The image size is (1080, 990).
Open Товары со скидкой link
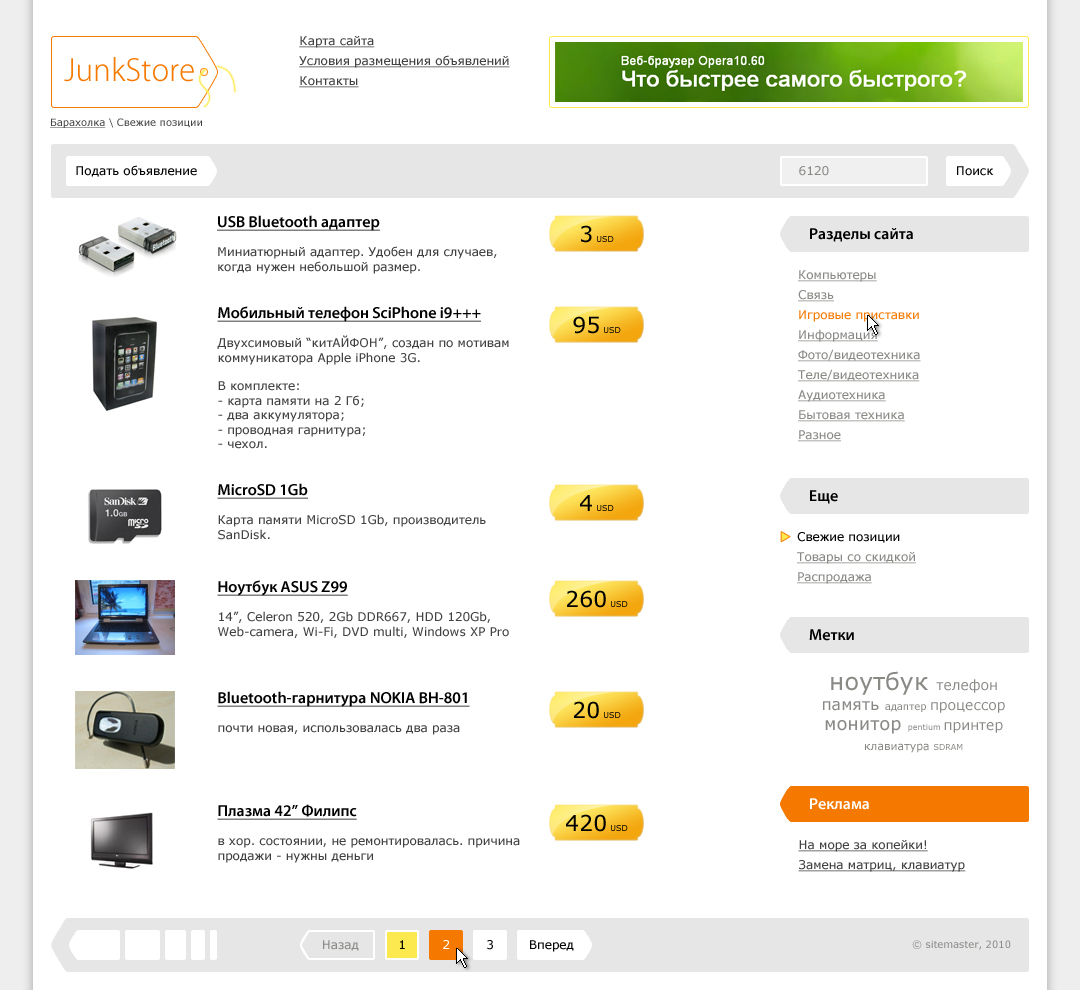click(x=856, y=557)
